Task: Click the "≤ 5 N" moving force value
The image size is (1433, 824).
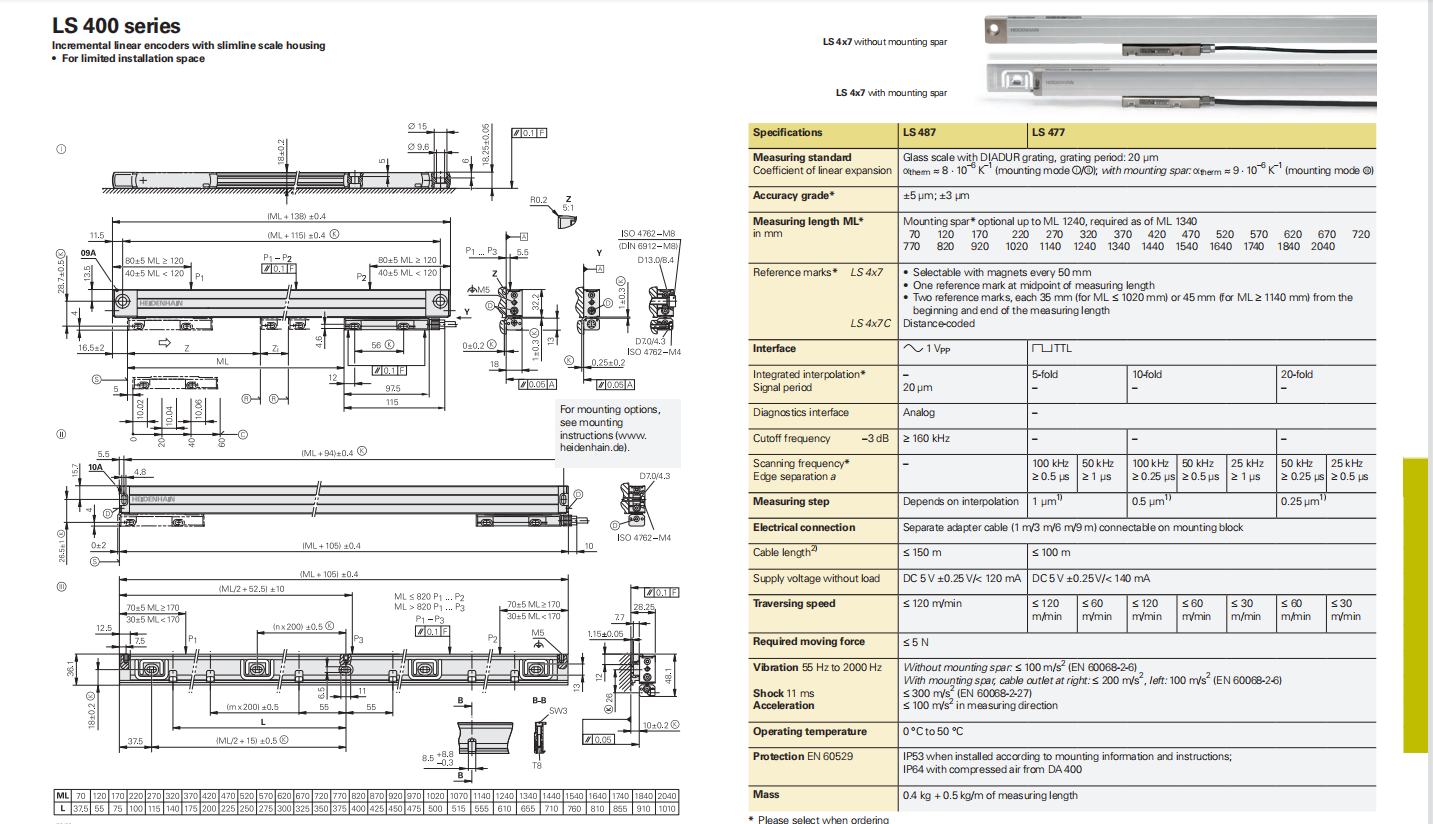Action: [916, 642]
